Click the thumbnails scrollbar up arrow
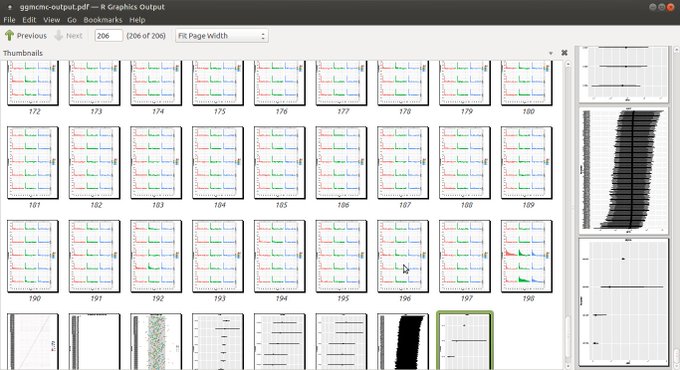Screen dimensions: 680x370 point(567,64)
